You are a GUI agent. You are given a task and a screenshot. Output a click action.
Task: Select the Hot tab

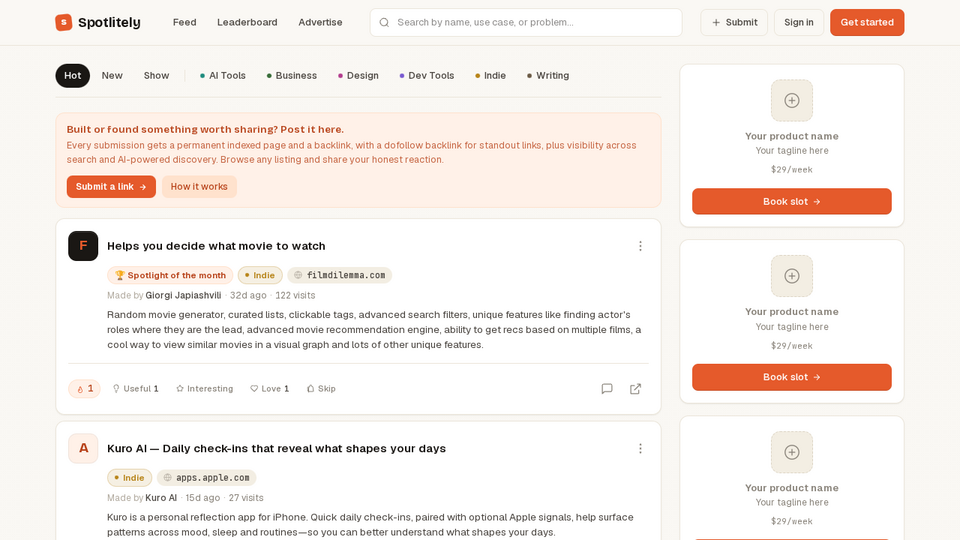pos(72,76)
